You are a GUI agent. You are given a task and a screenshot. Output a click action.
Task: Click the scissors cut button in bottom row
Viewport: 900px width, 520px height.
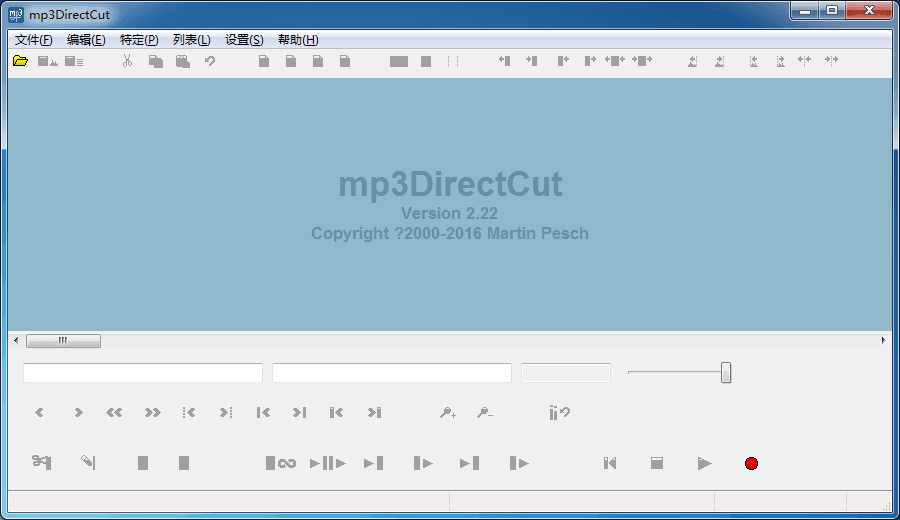point(41,462)
